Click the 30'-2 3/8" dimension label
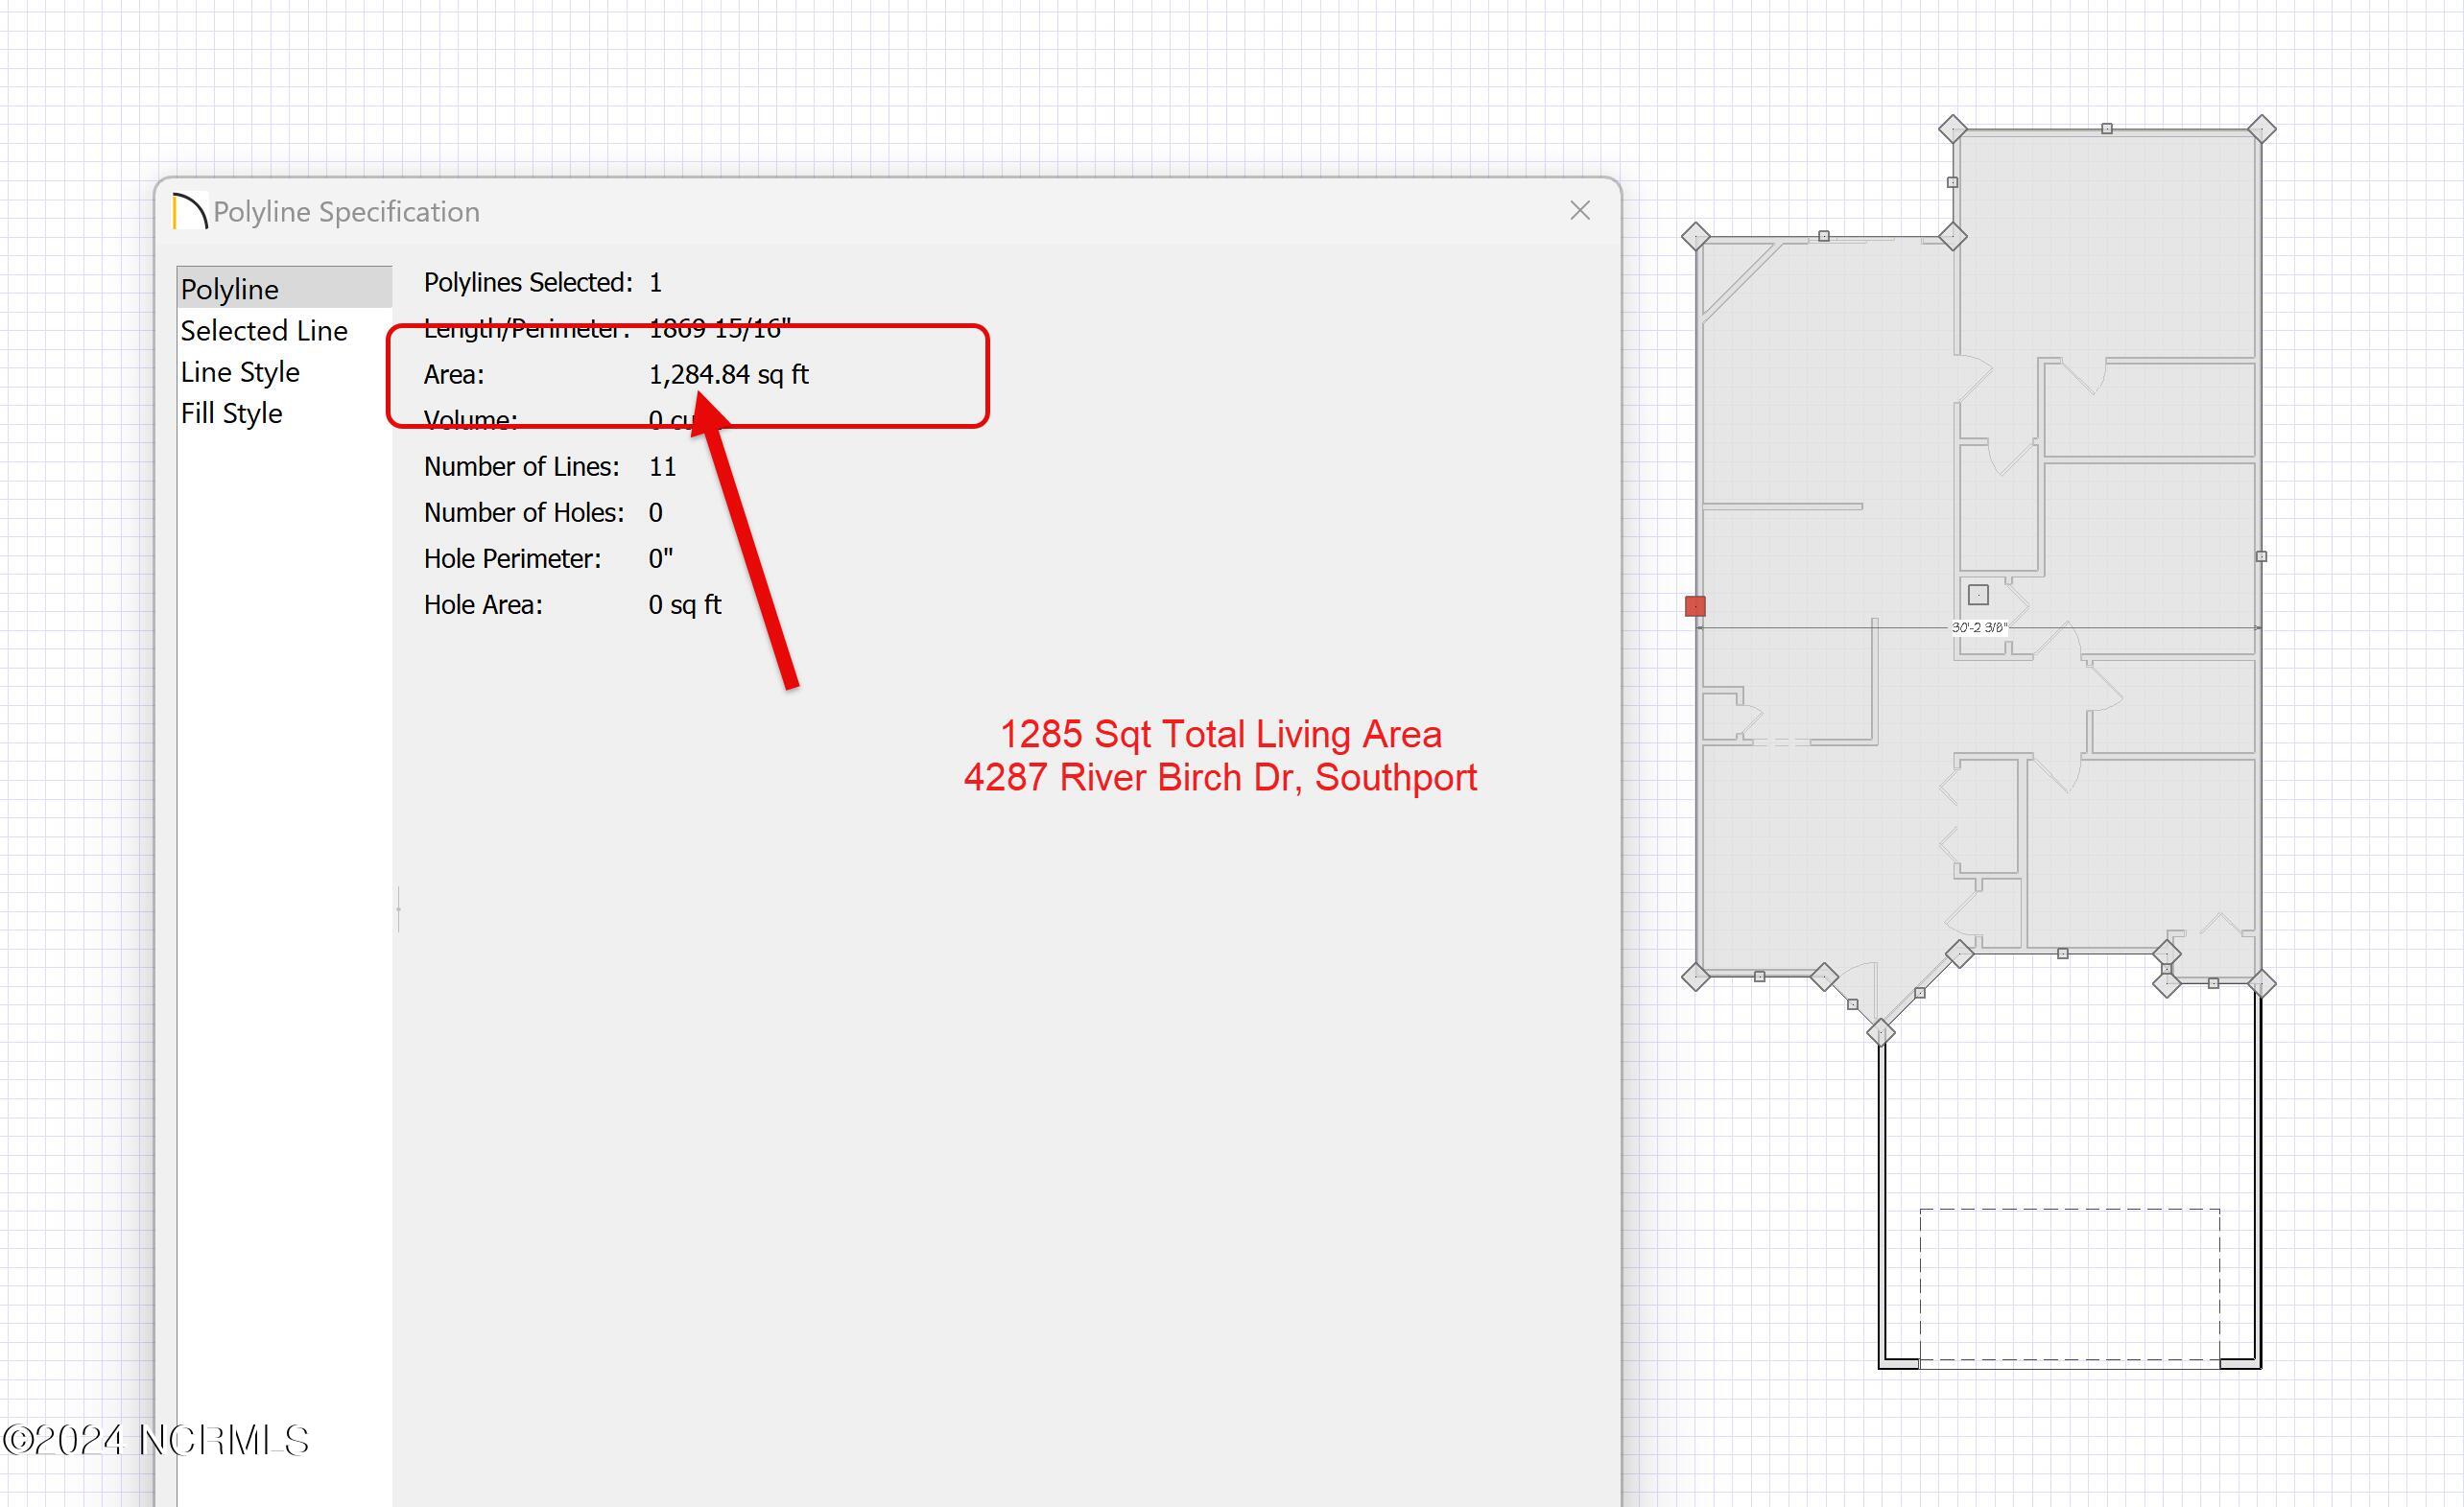The height and width of the screenshot is (1507, 2464). tap(1979, 628)
